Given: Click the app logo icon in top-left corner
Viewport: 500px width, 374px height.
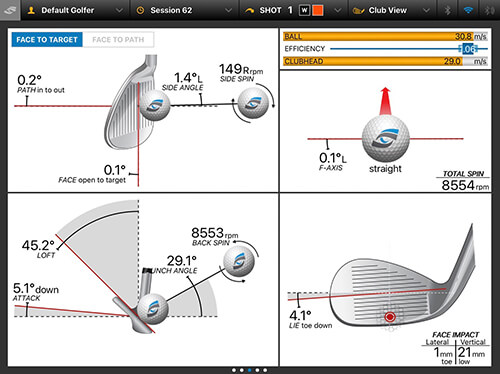Looking at the screenshot, I should click(x=10, y=10).
